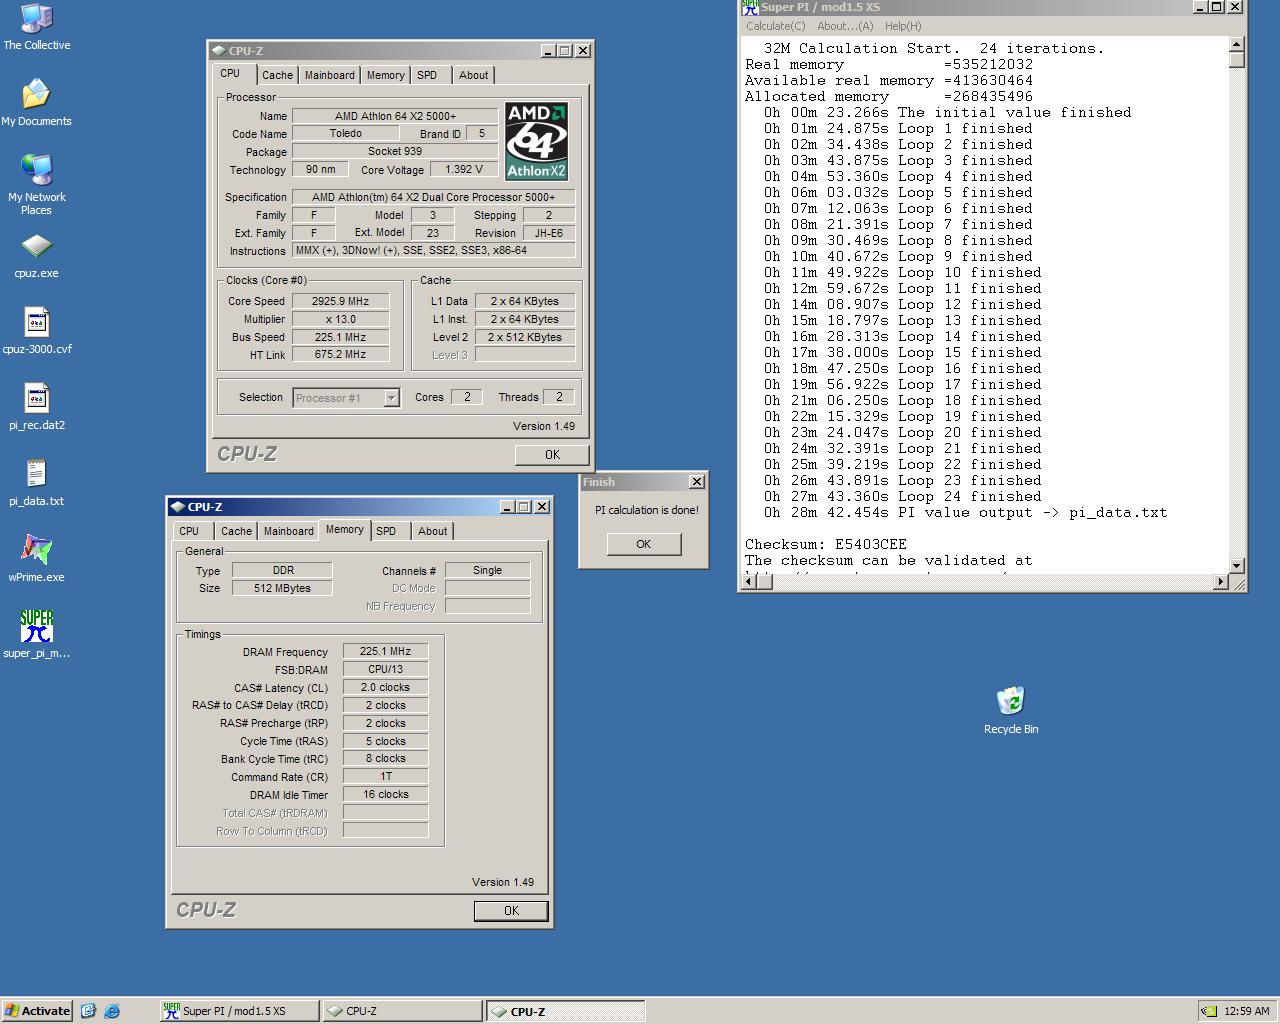Select Recycle Bin icon
Image resolution: width=1280 pixels, height=1024 pixels.
[1011, 711]
